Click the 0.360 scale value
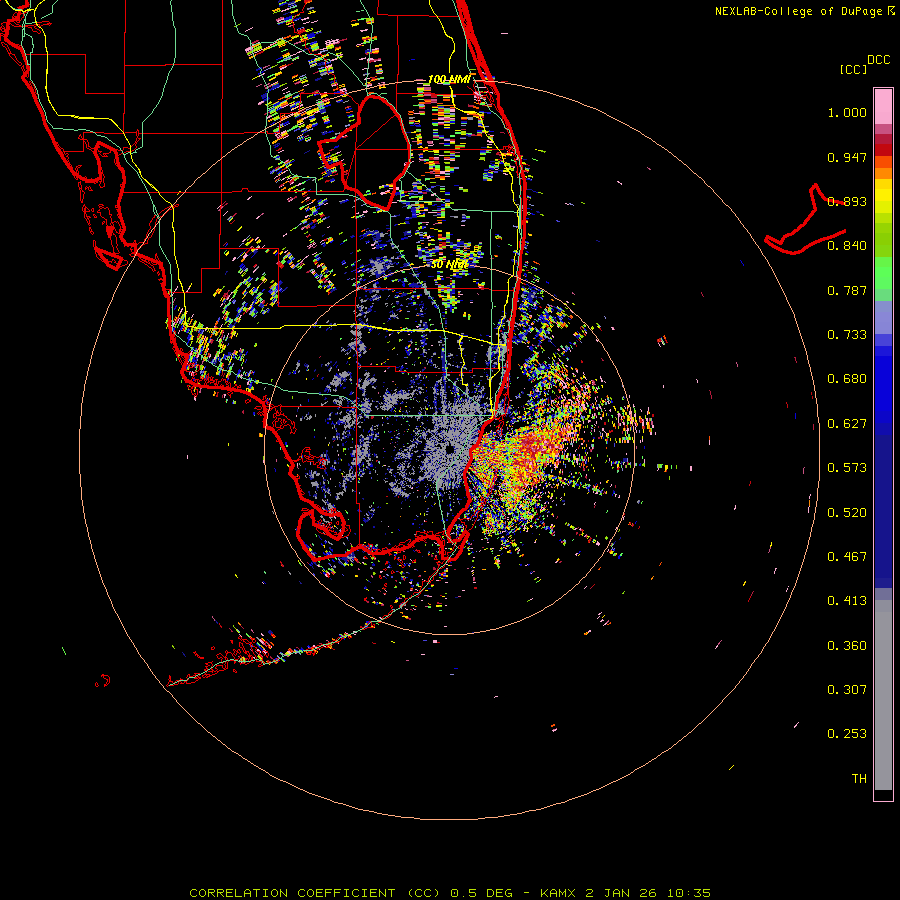This screenshot has height=900, width=900. [847, 646]
